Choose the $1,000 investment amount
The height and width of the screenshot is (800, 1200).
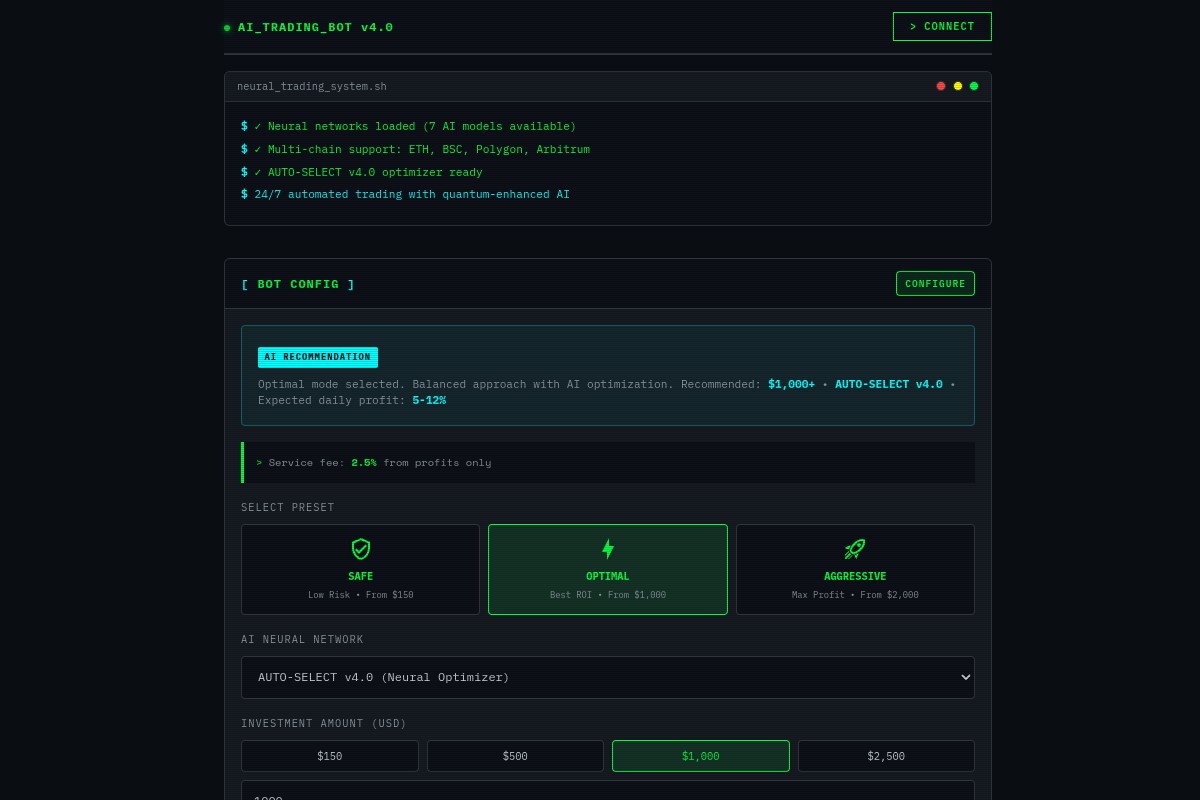(701, 756)
